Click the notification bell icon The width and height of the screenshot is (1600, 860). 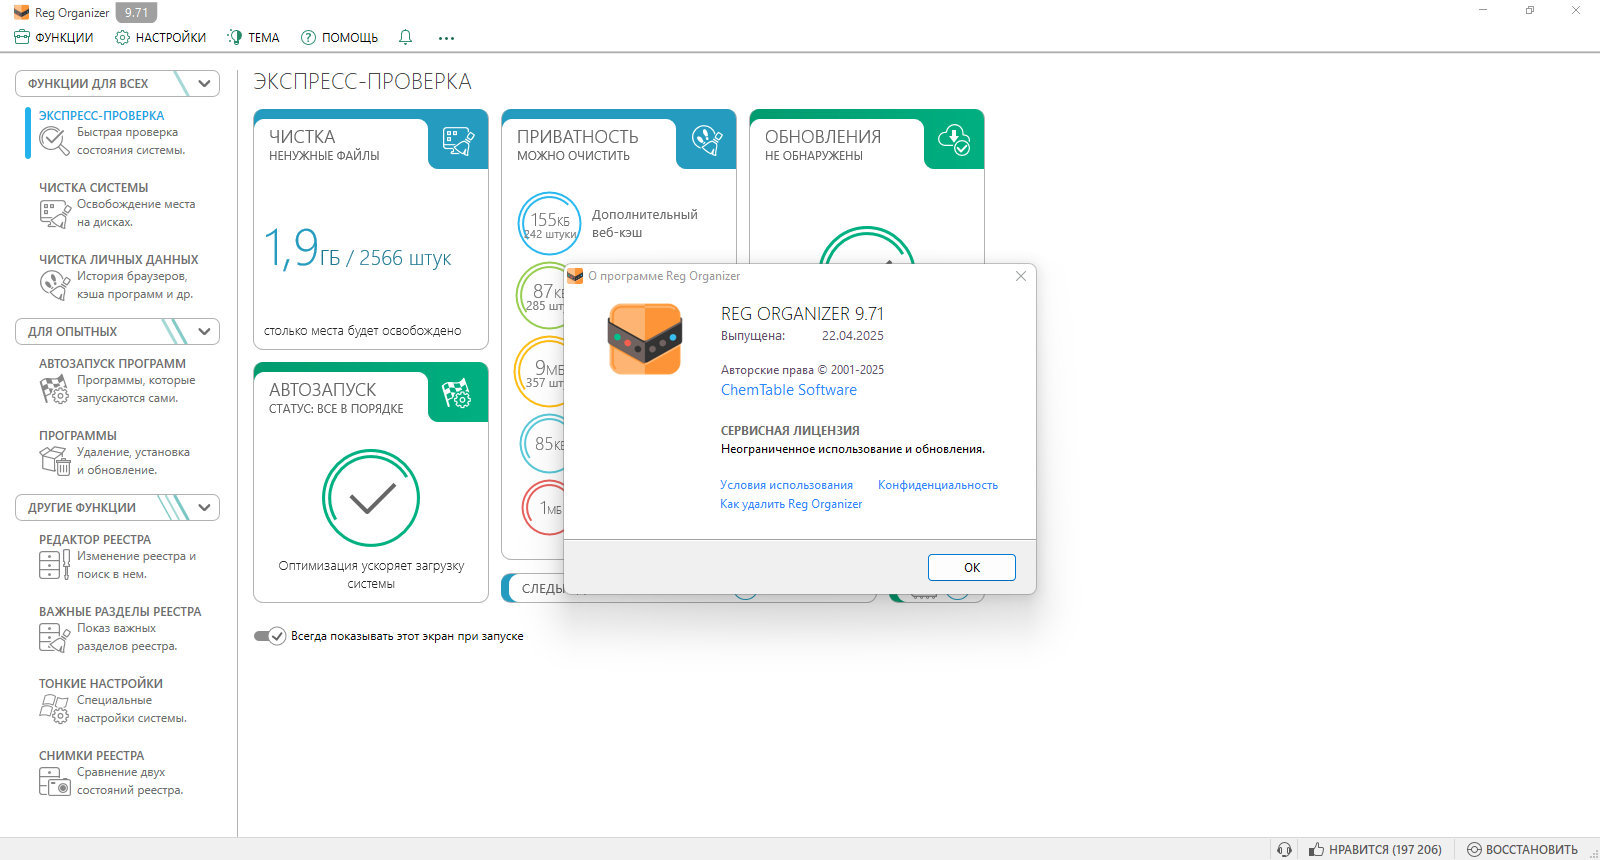[405, 37]
